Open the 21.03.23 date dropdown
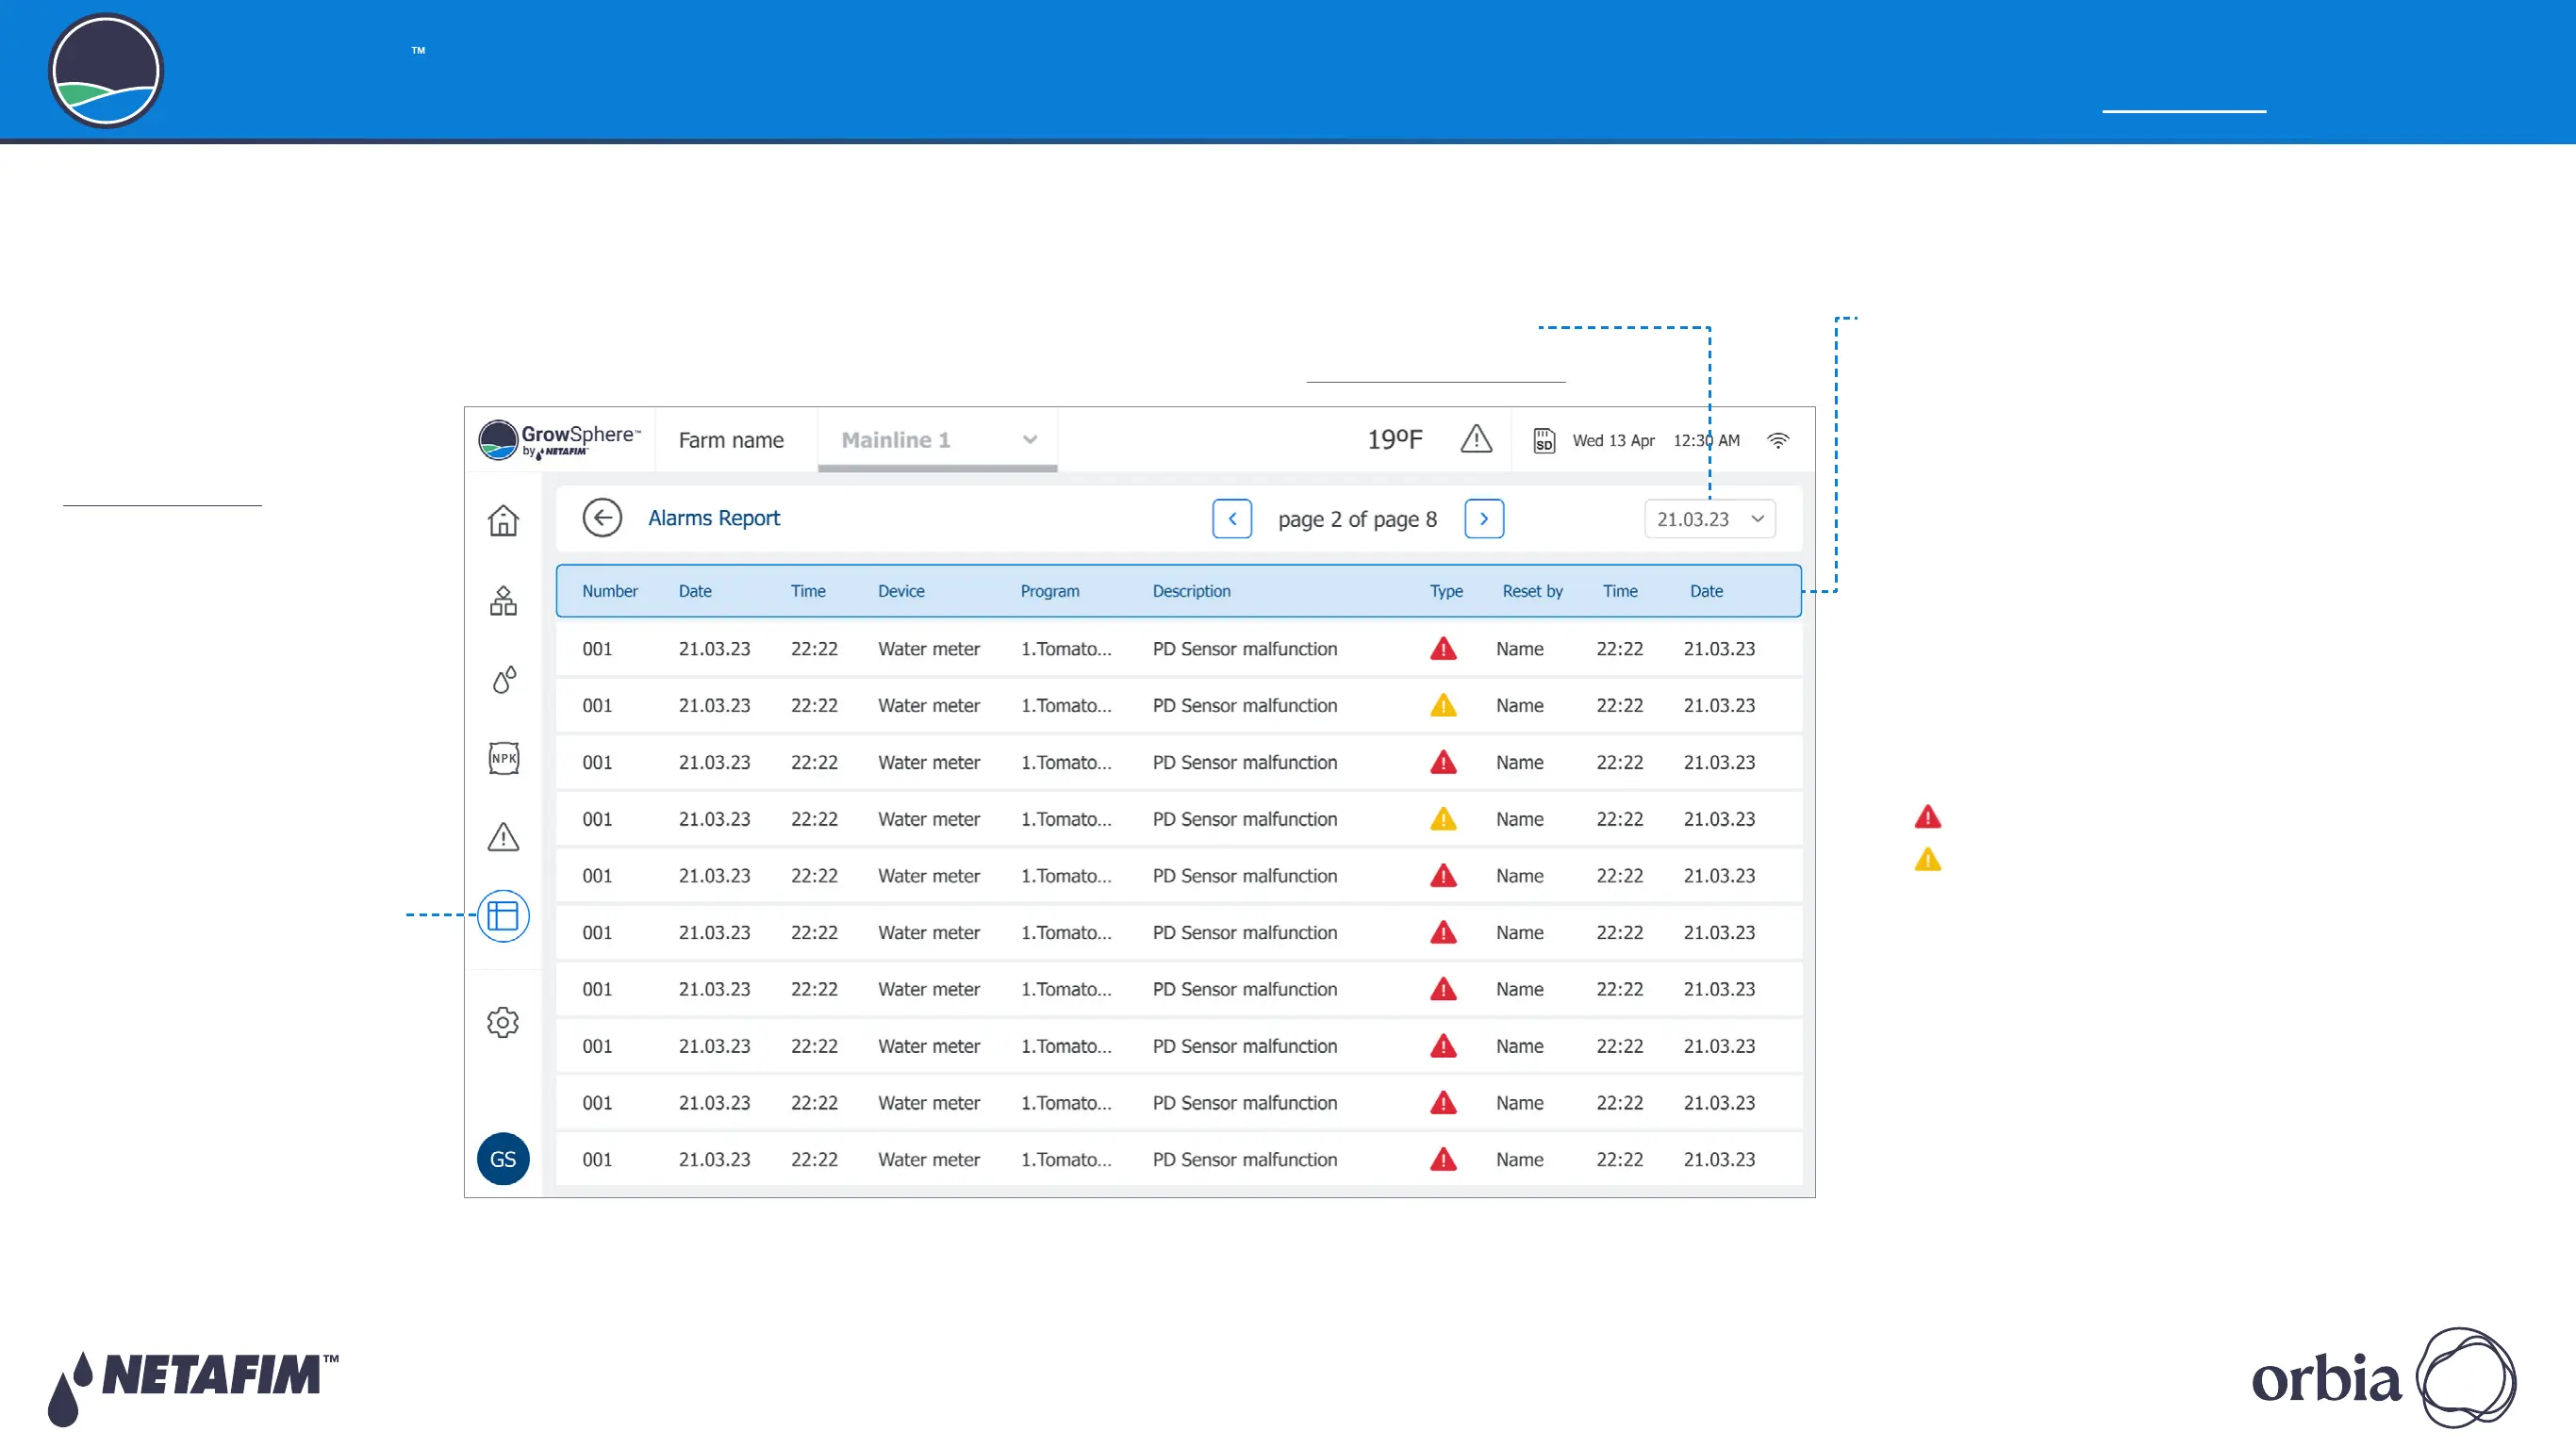Screen dimensions: 2576x1448 point(1710,519)
